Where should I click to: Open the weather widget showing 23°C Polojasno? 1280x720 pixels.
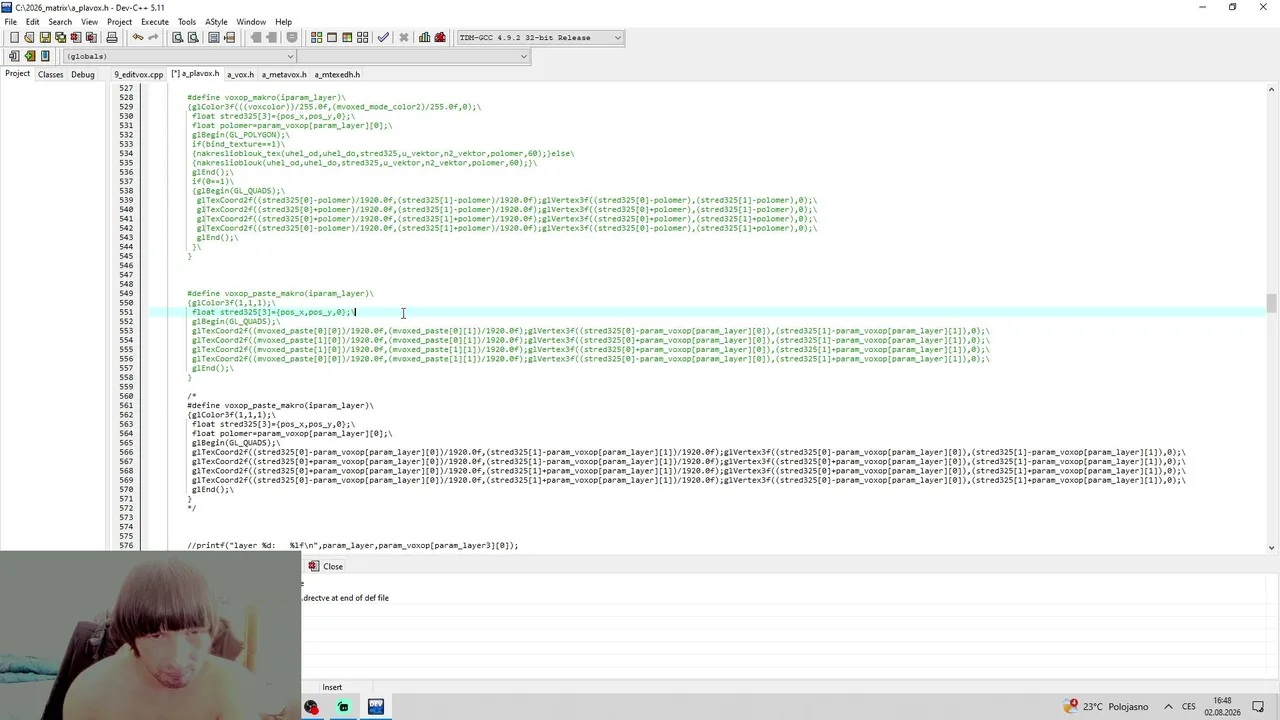click(1107, 707)
